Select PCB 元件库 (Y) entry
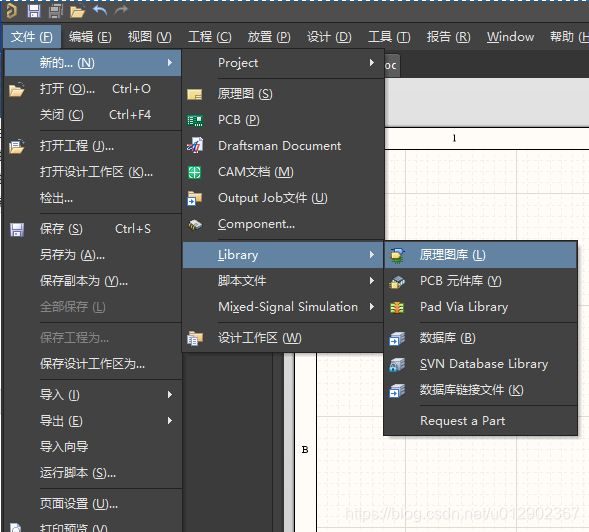The height and width of the screenshot is (532, 589). pos(480,281)
